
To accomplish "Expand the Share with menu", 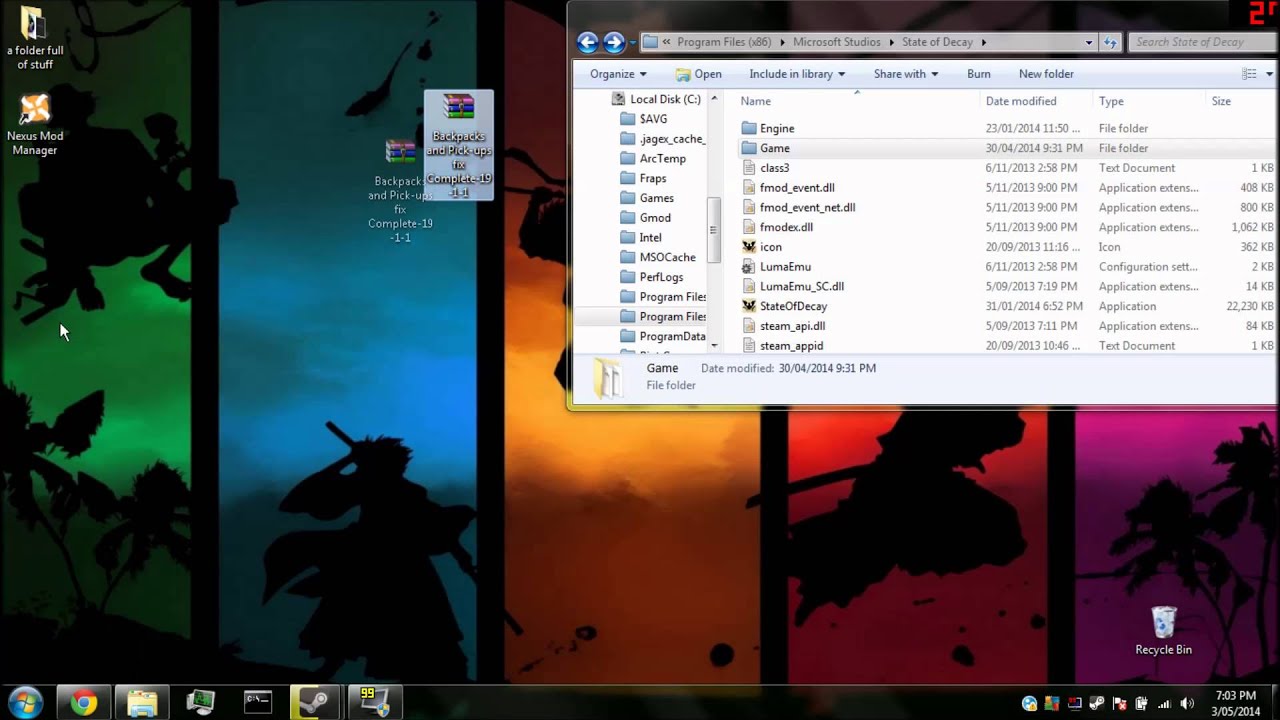I will [906, 74].
